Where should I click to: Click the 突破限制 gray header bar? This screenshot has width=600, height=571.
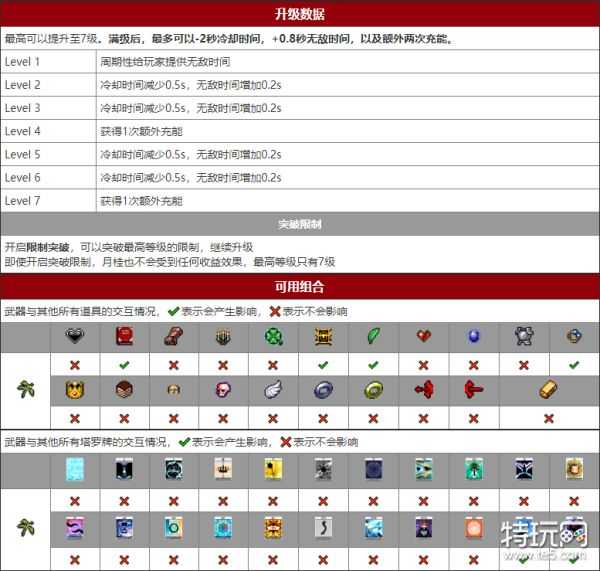pos(299,223)
